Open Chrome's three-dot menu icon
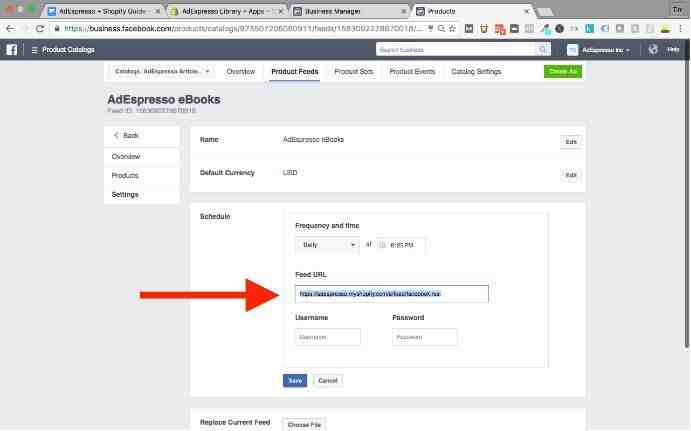 [x=680, y=29]
